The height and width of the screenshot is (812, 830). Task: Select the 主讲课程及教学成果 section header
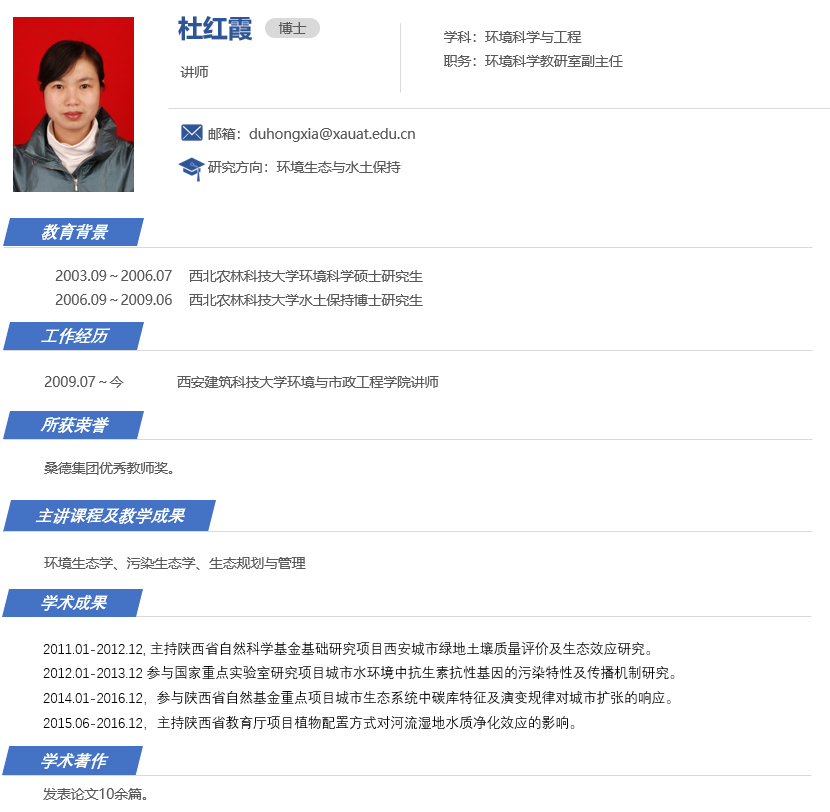point(110,516)
